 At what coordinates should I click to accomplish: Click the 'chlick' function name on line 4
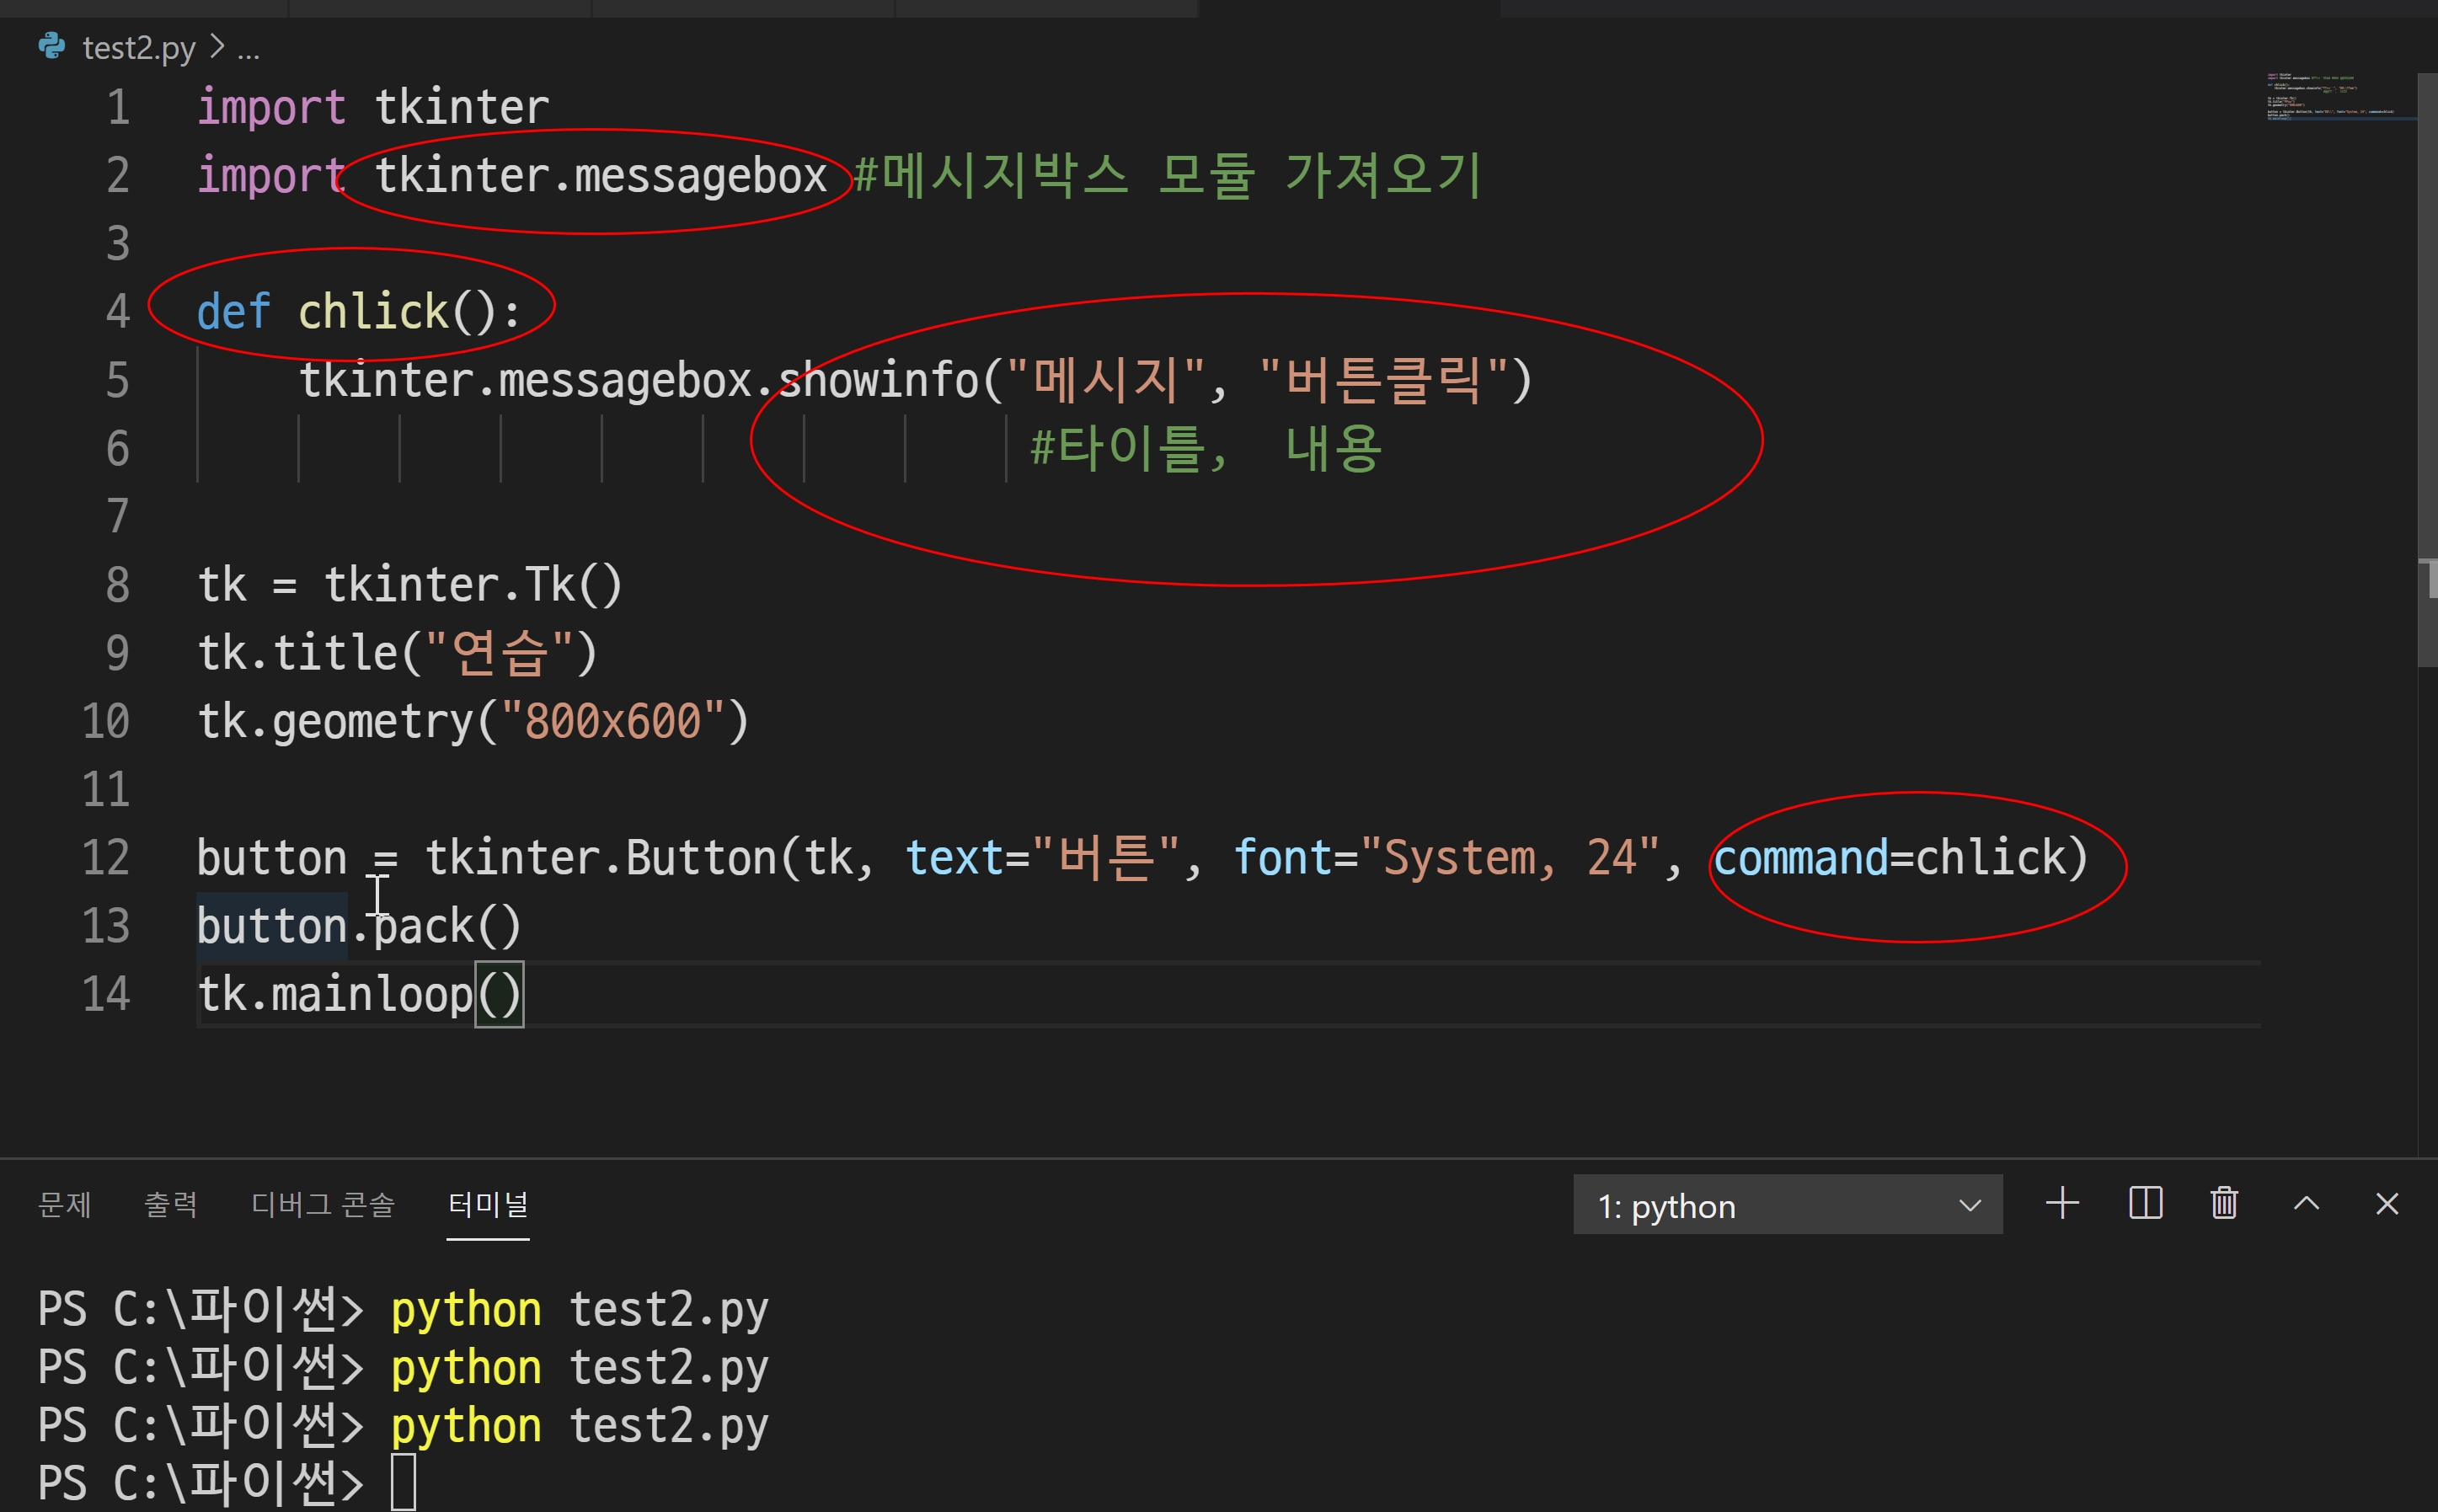(373, 312)
